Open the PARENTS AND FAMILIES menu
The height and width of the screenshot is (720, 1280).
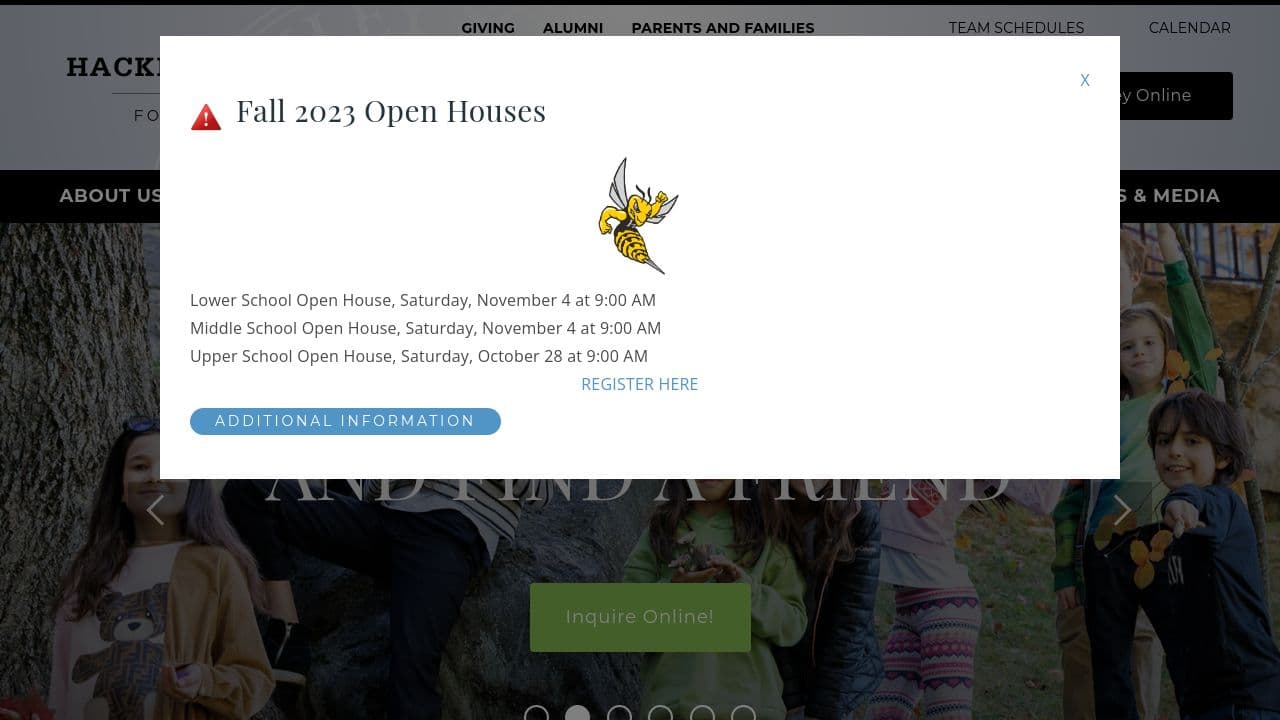pos(722,28)
